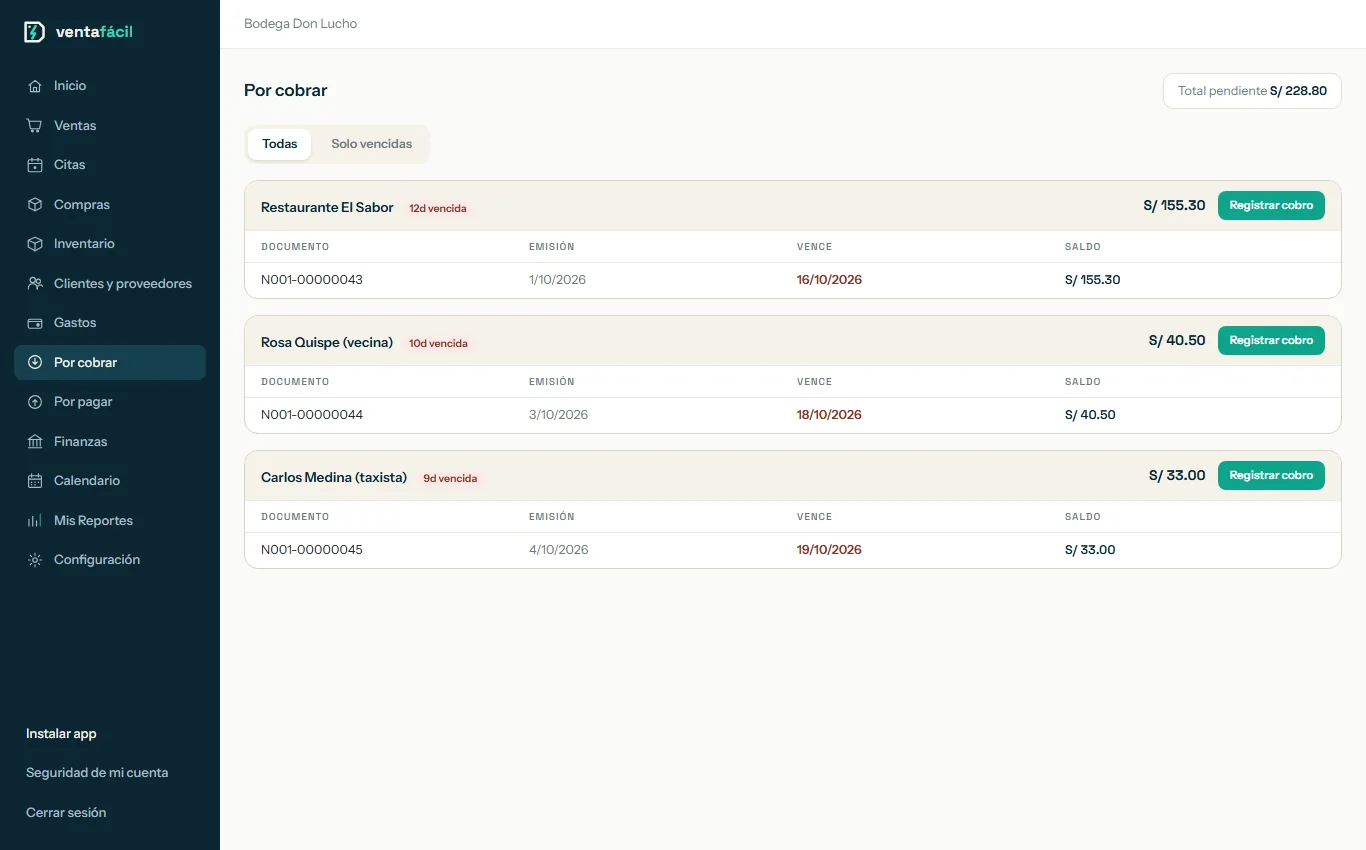Click the Restaurante El Sabor name
Screen dimensions: 1366x850
pyautogui.click(x=327, y=208)
